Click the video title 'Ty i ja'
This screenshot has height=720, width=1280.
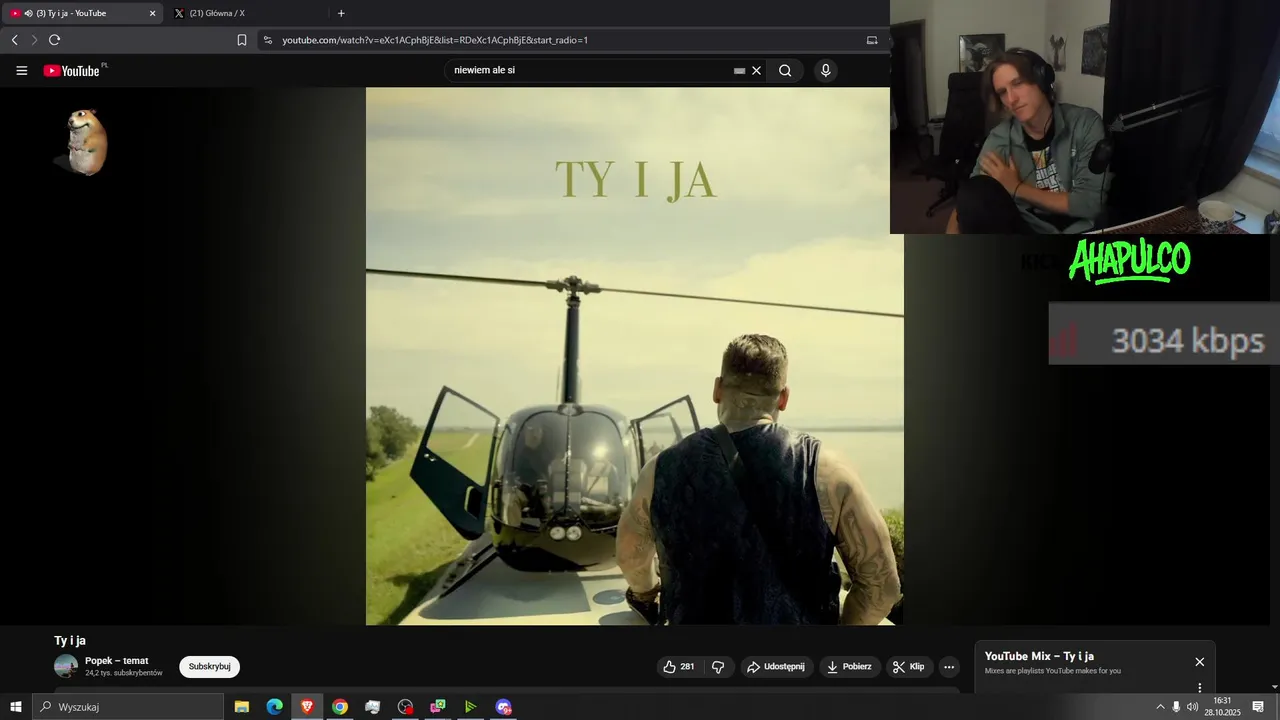coord(70,640)
